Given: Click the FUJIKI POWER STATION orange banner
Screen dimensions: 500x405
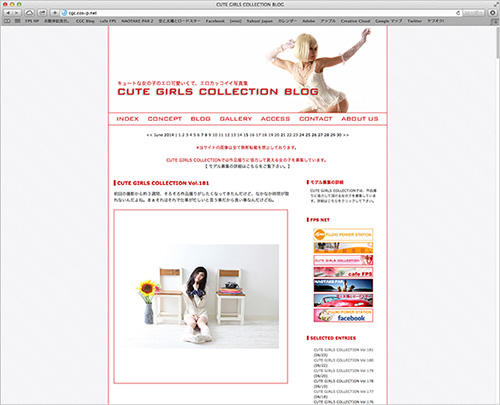Looking at the screenshot, I should tap(343, 234).
